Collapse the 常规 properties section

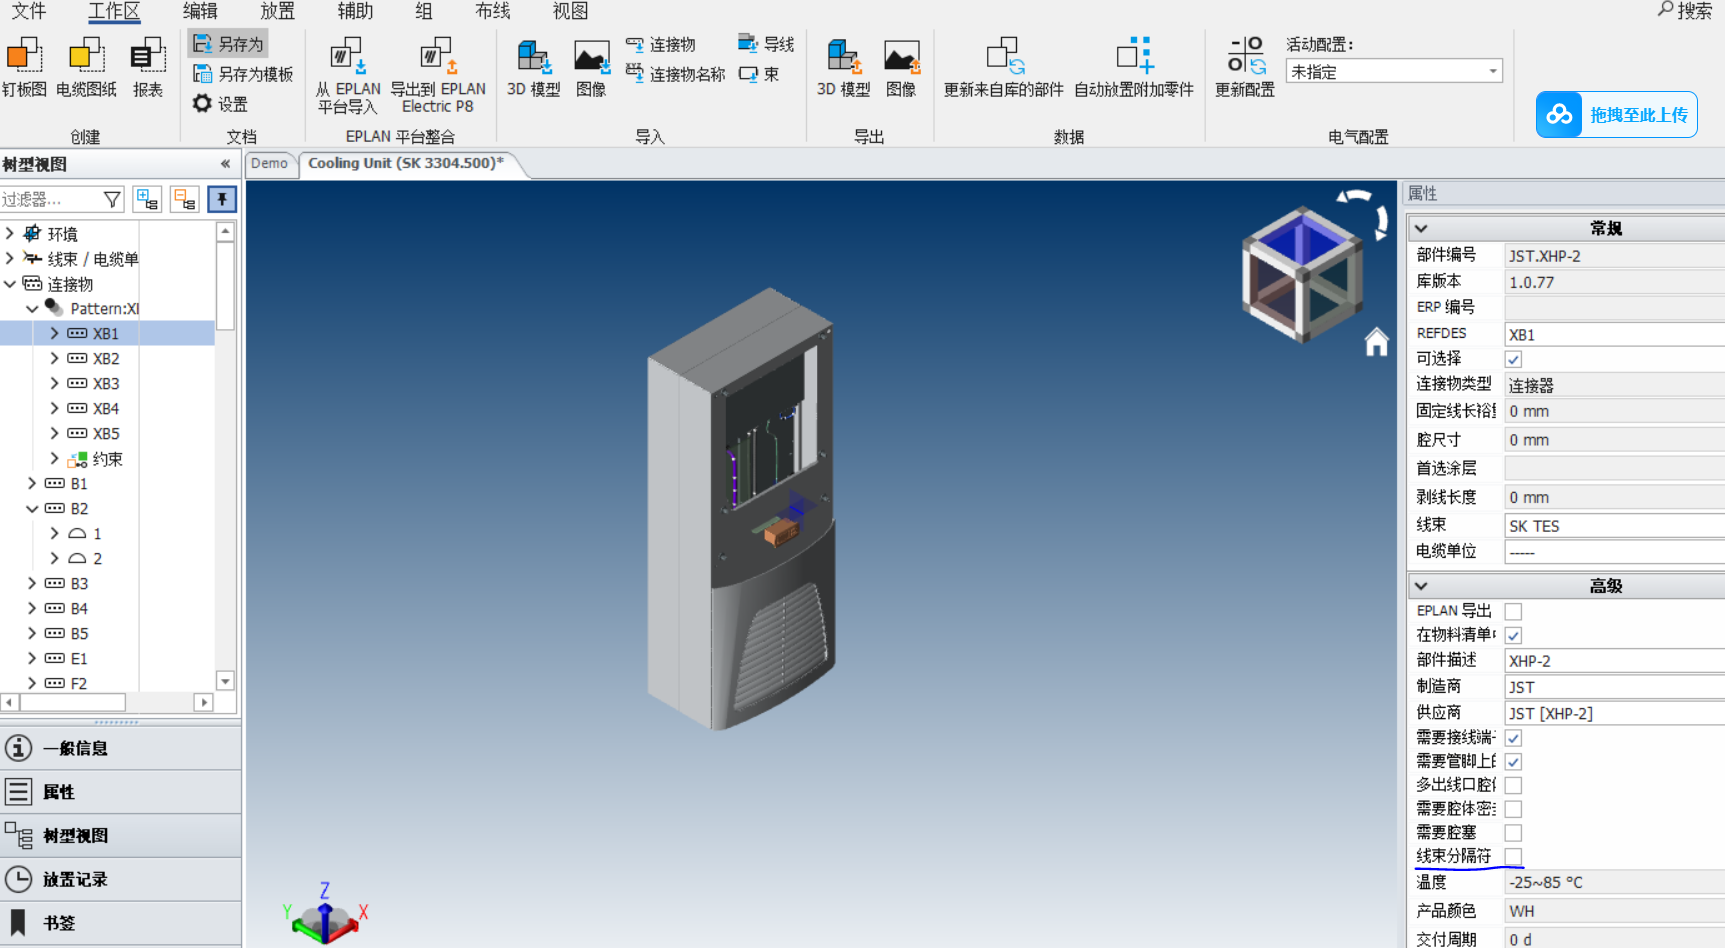click(1421, 229)
